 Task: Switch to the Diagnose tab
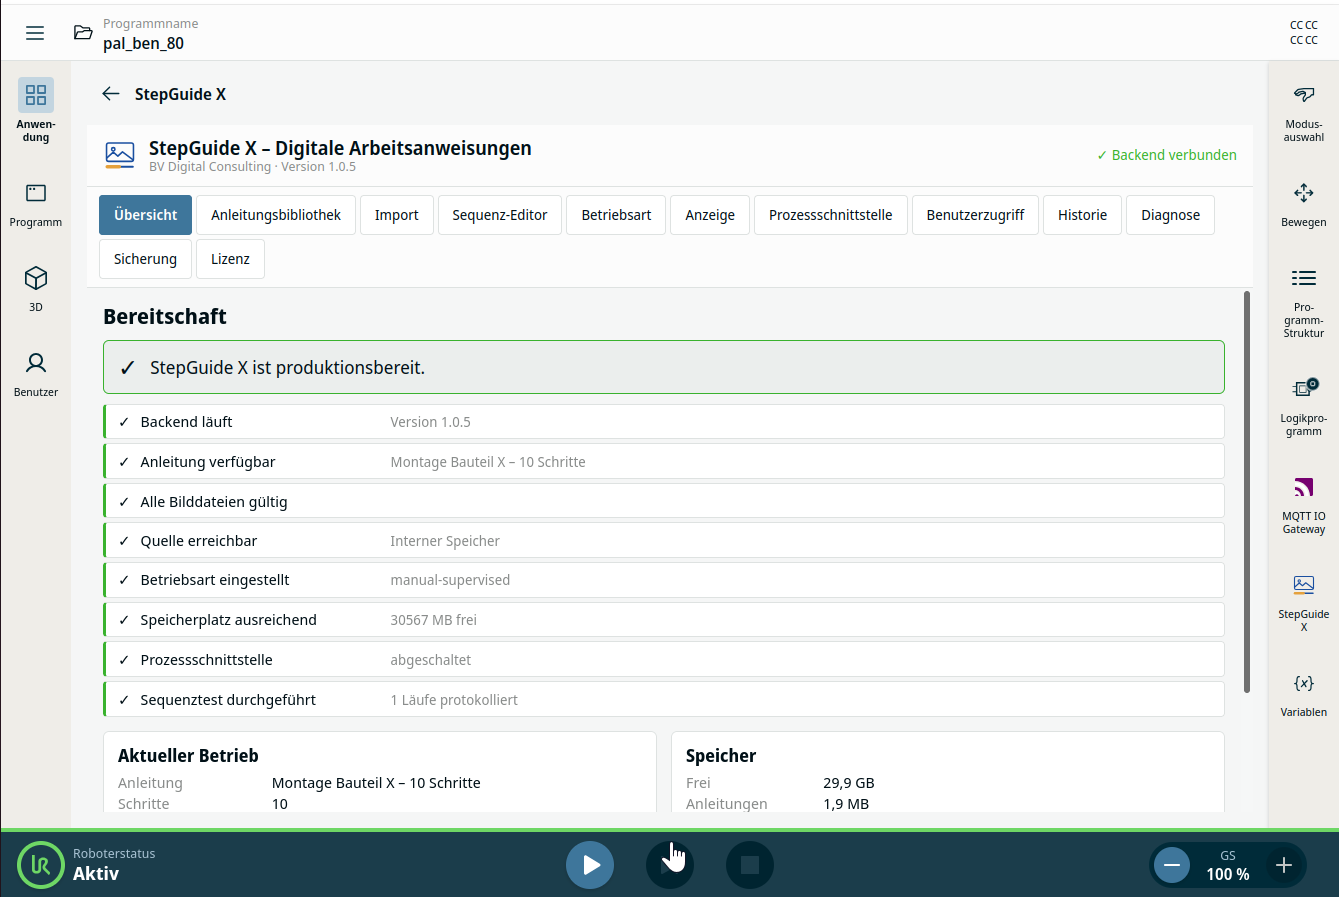tap(1171, 215)
